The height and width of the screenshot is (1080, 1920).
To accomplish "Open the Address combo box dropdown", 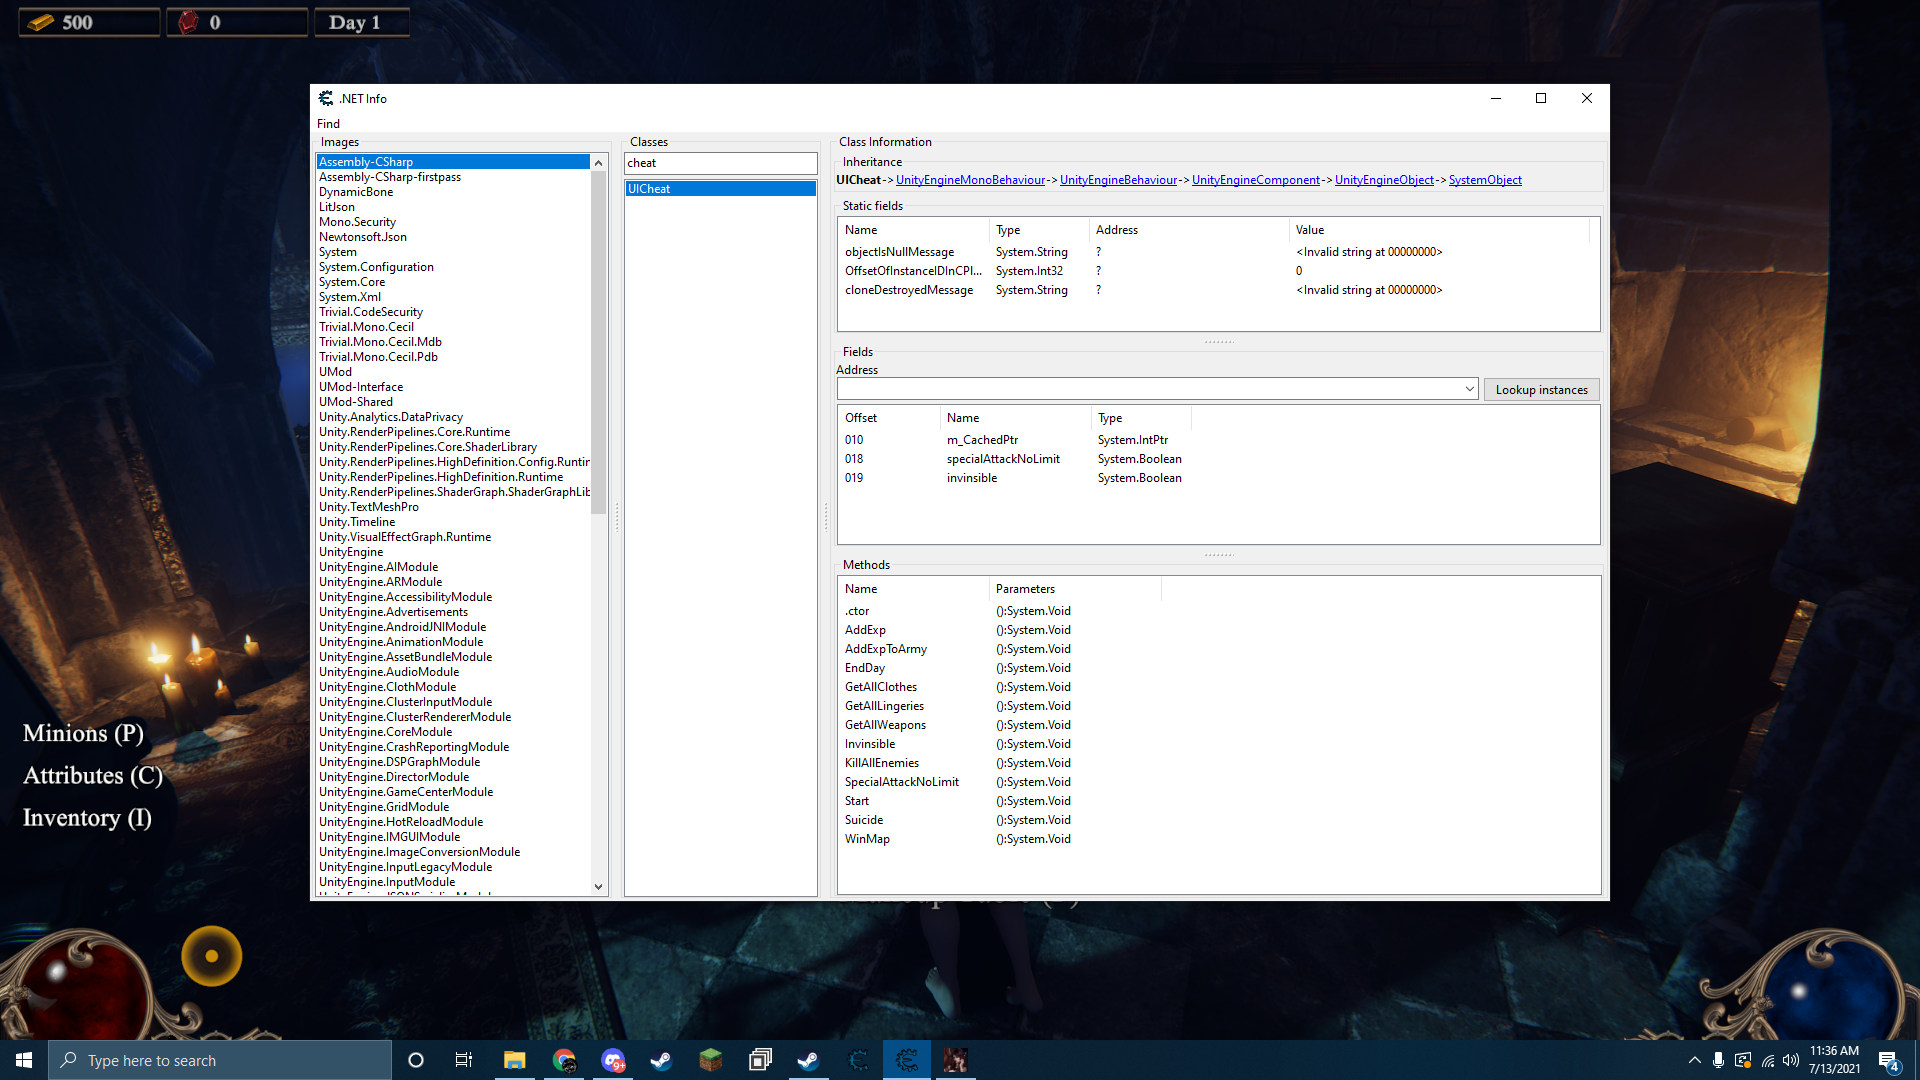I will click(x=1469, y=388).
